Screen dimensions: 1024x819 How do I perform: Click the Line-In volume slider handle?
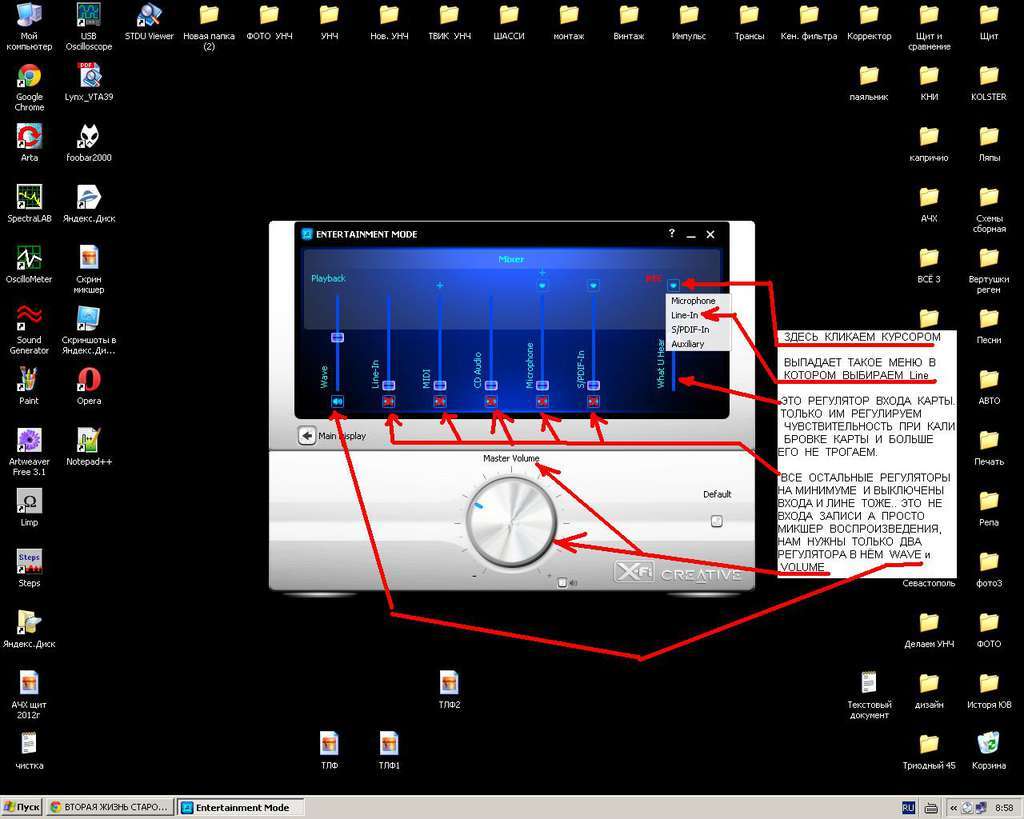pyautogui.click(x=389, y=385)
